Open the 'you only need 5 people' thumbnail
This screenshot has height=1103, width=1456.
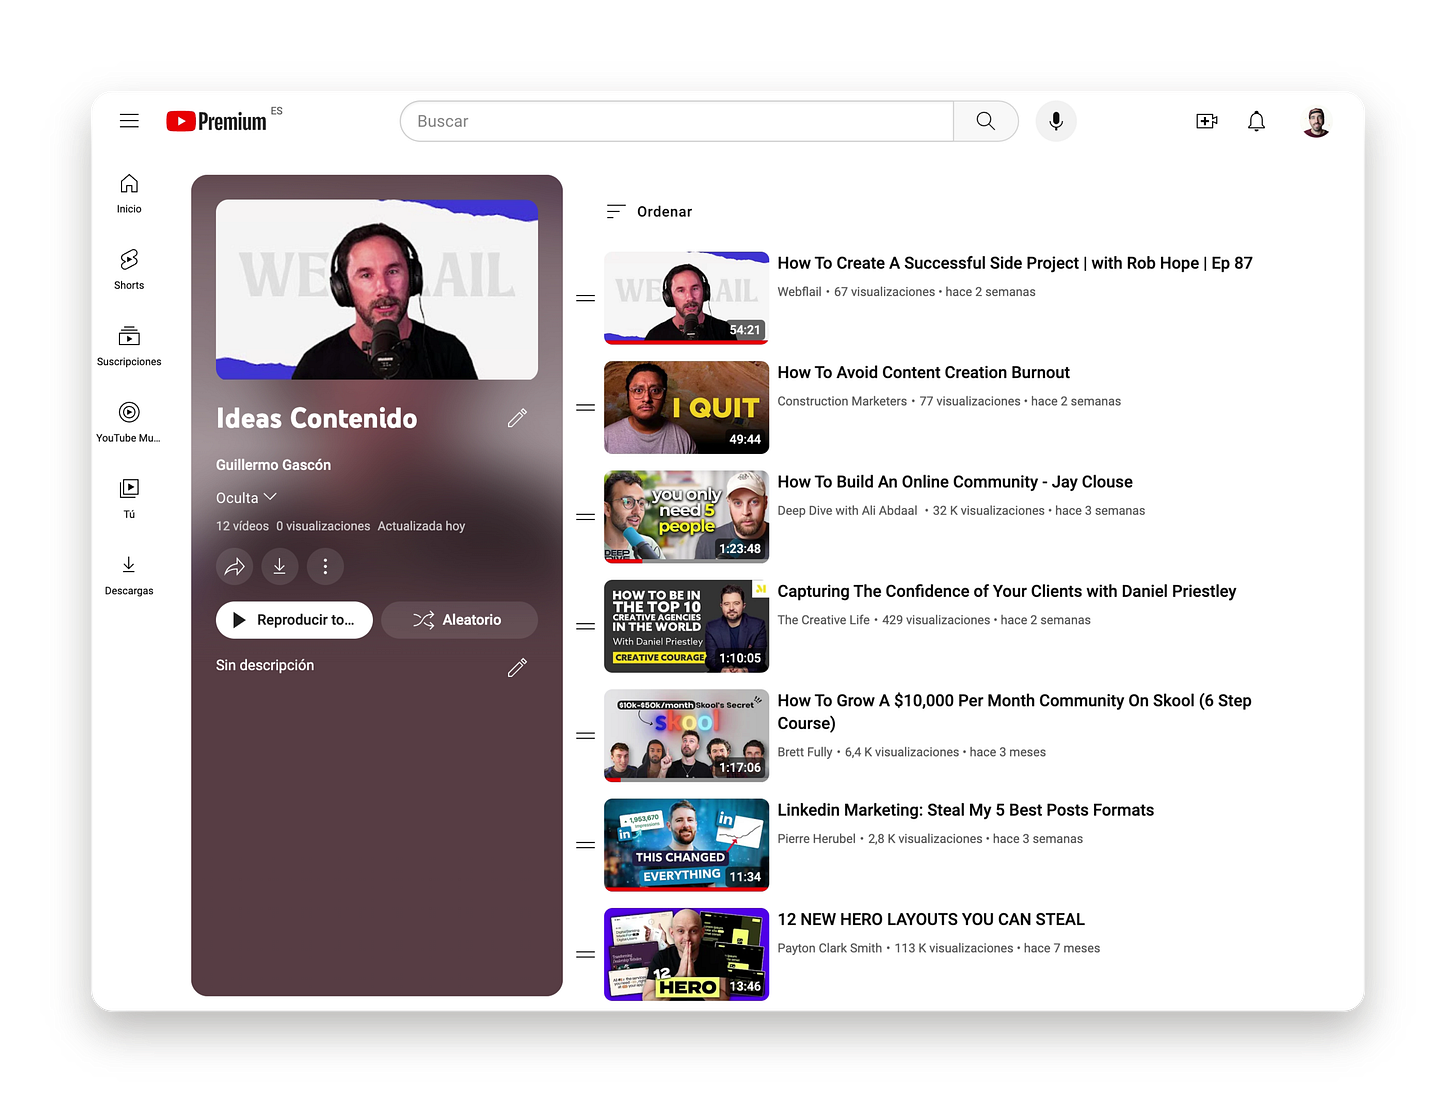pyautogui.click(x=686, y=517)
